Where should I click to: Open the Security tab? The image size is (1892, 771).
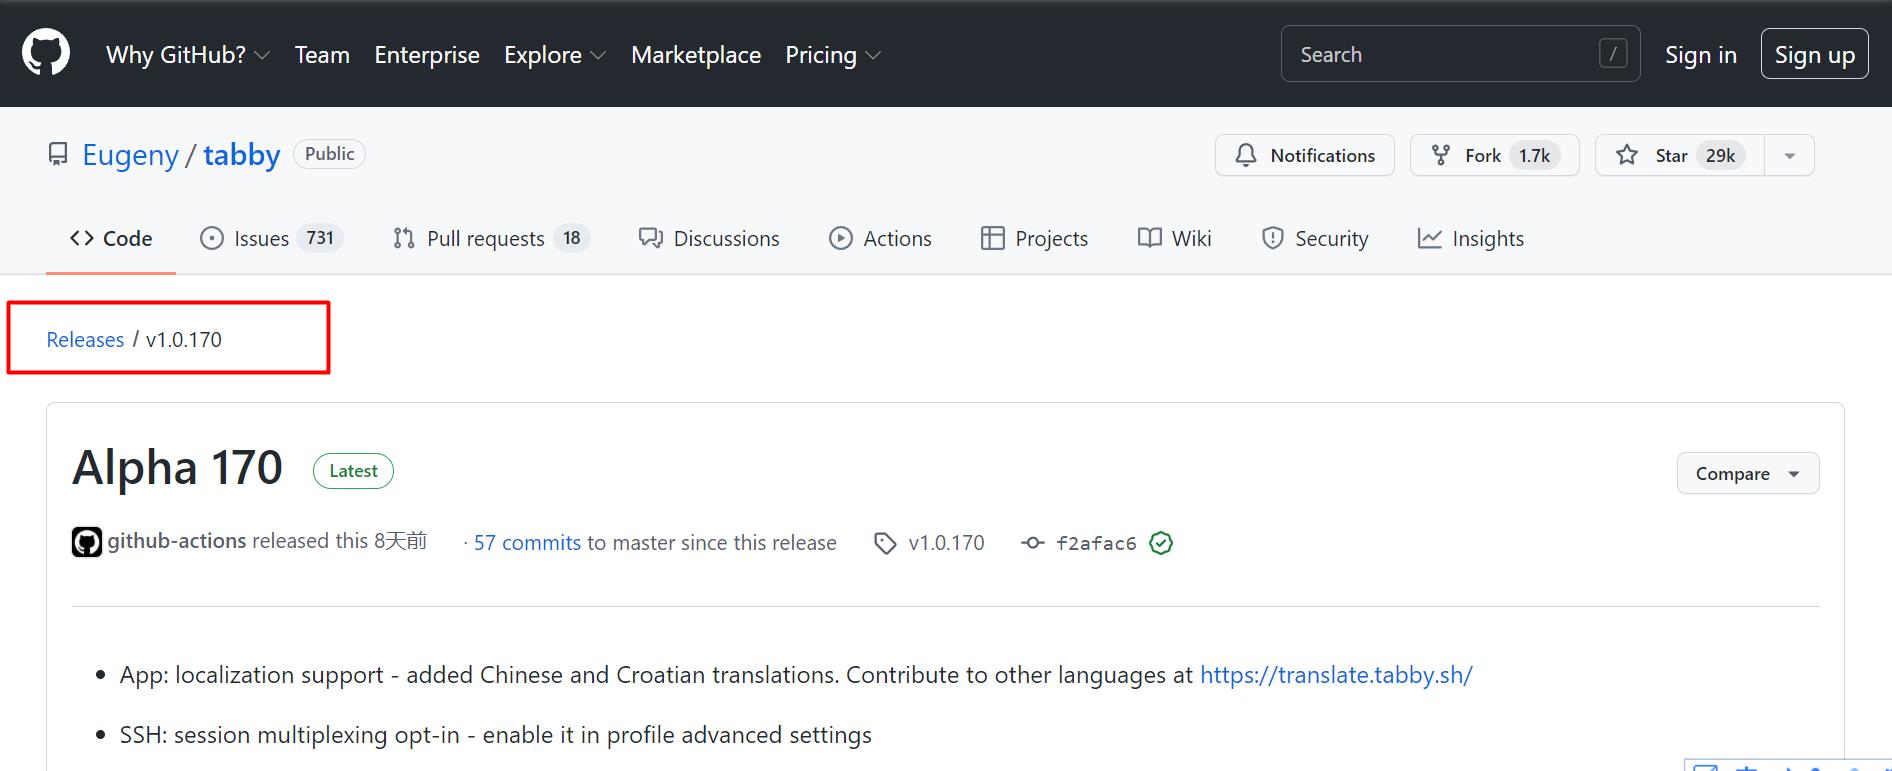(x=1315, y=239)
